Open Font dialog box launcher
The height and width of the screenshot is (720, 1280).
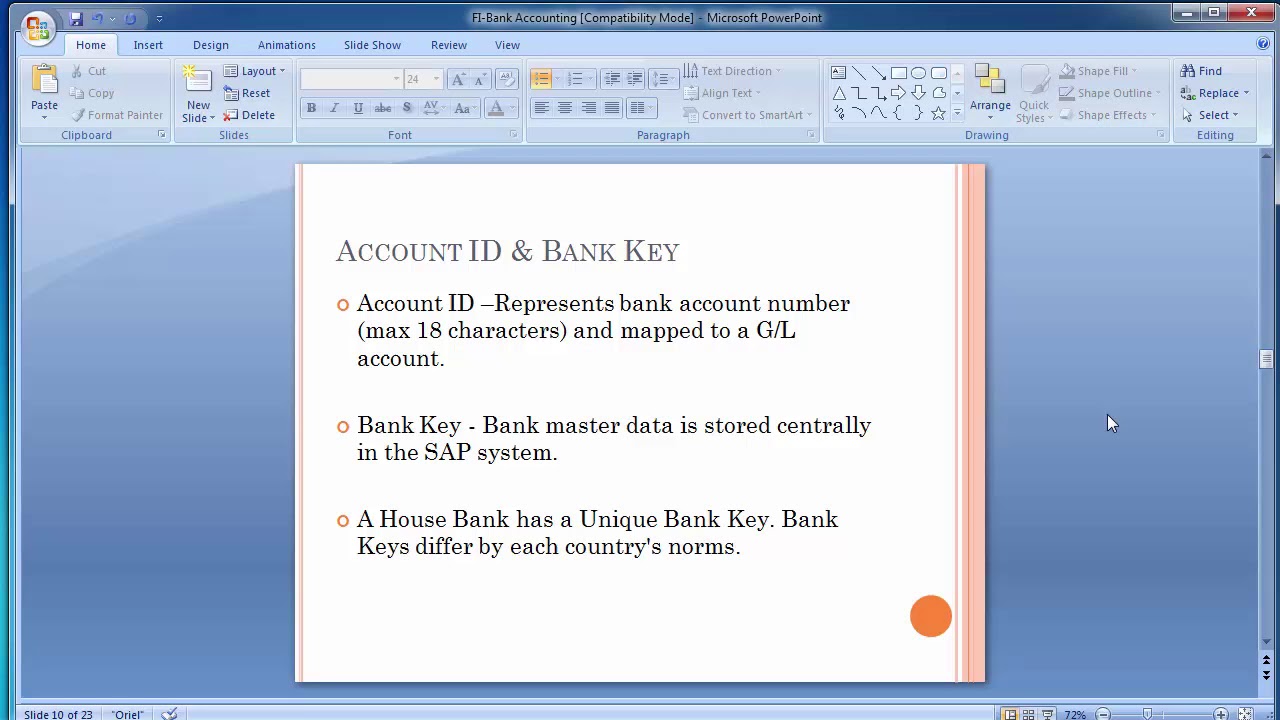tap(513, 135)
